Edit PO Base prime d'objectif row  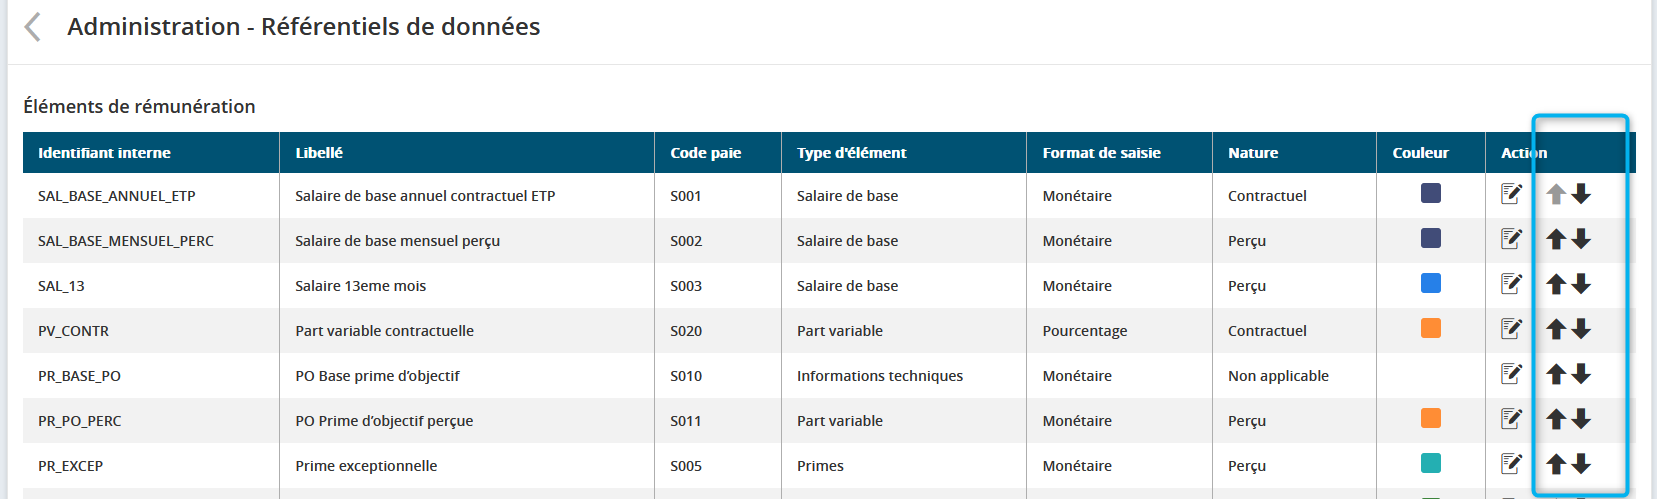(1511, 374)
